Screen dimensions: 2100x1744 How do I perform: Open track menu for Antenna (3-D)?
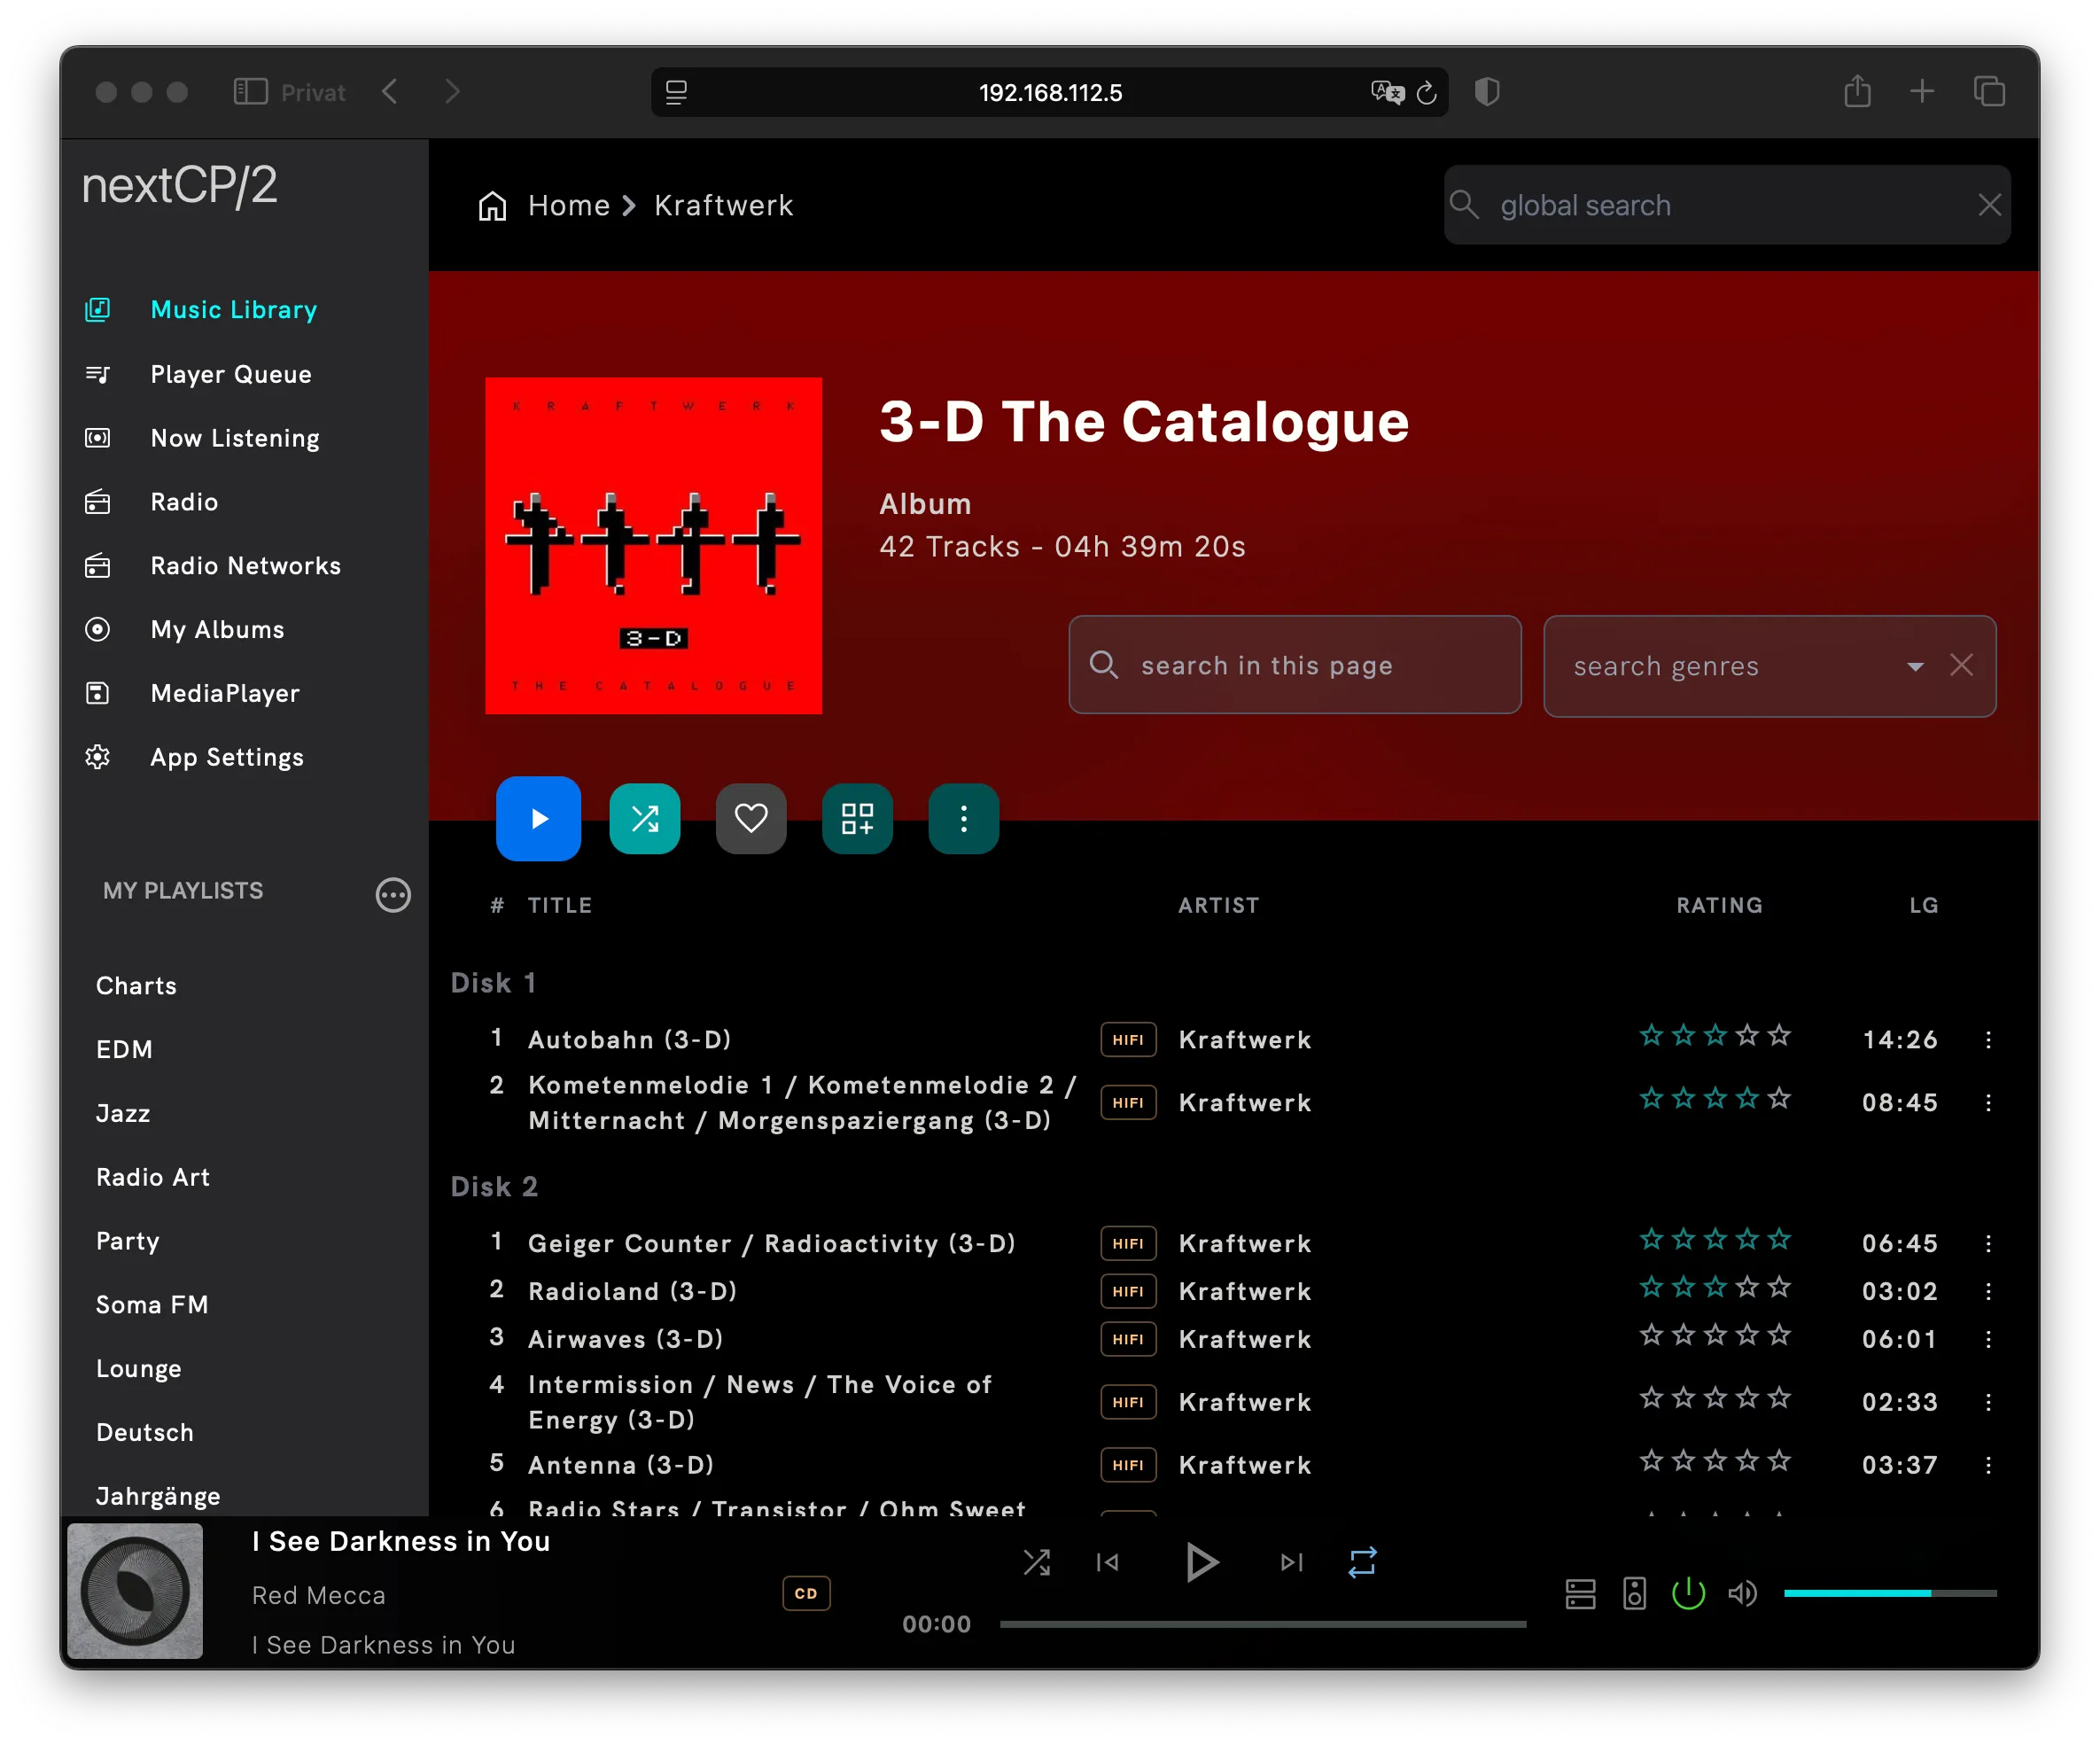tap(1988, 1465)
